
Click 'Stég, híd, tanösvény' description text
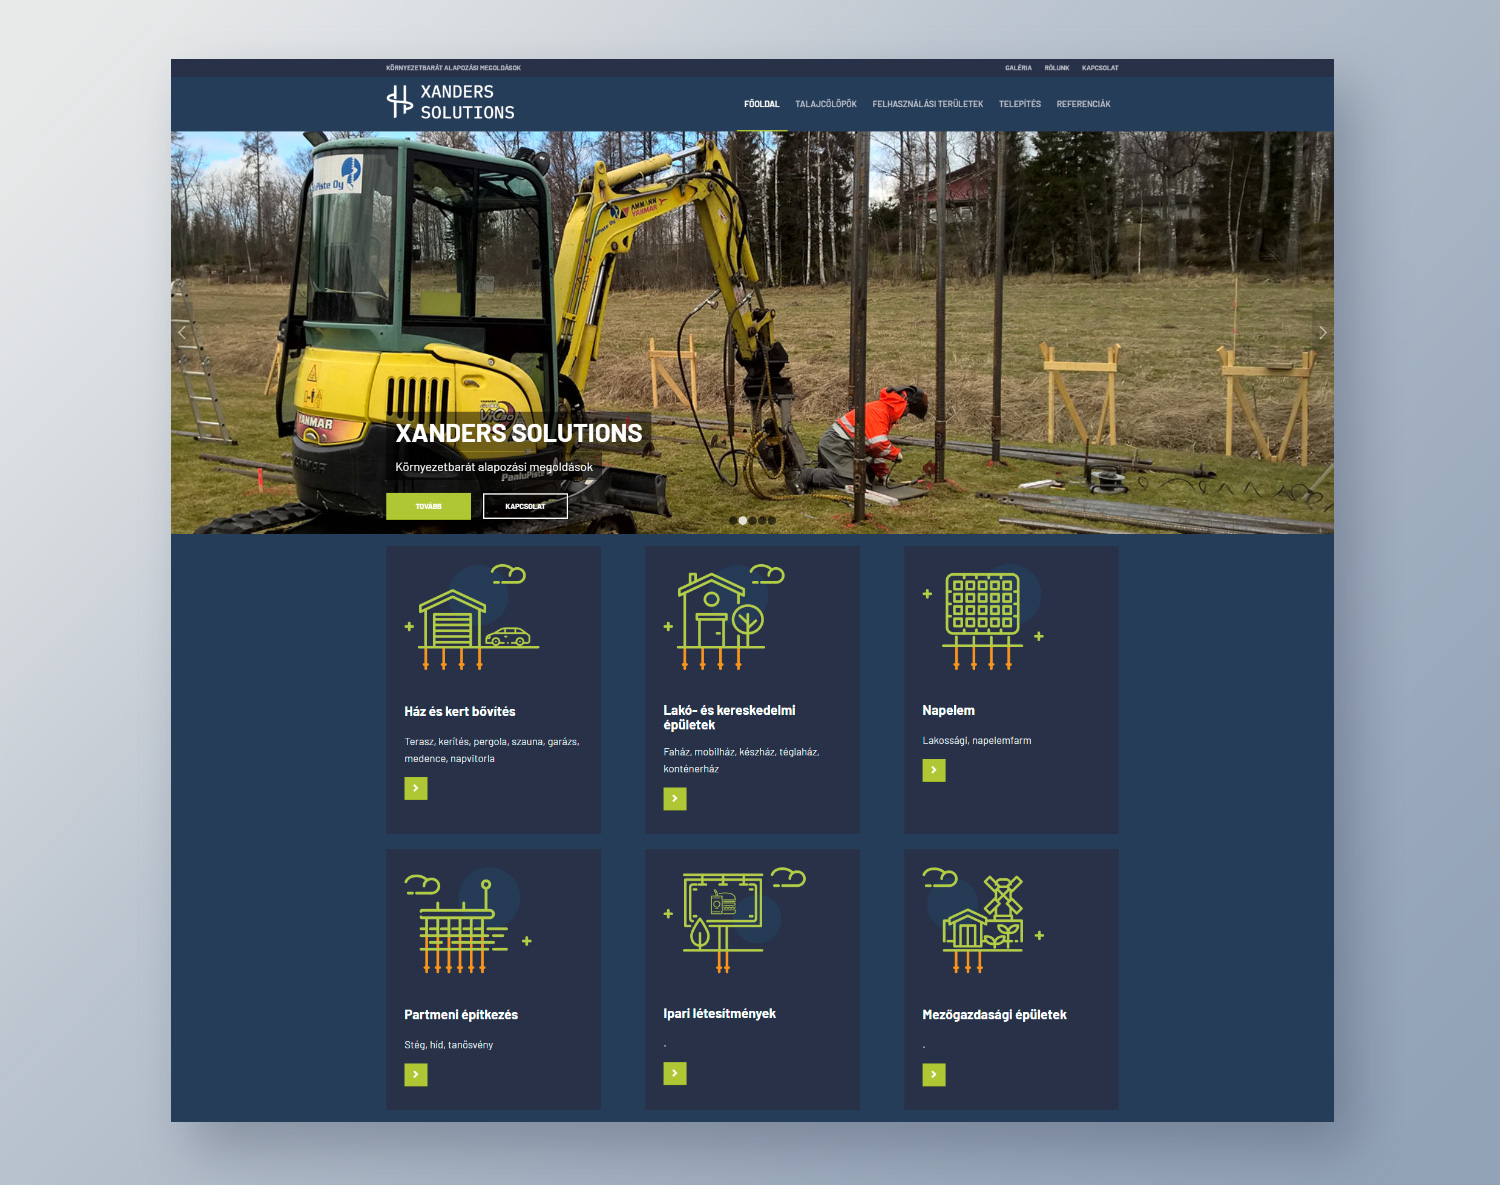coord(449,1045)
